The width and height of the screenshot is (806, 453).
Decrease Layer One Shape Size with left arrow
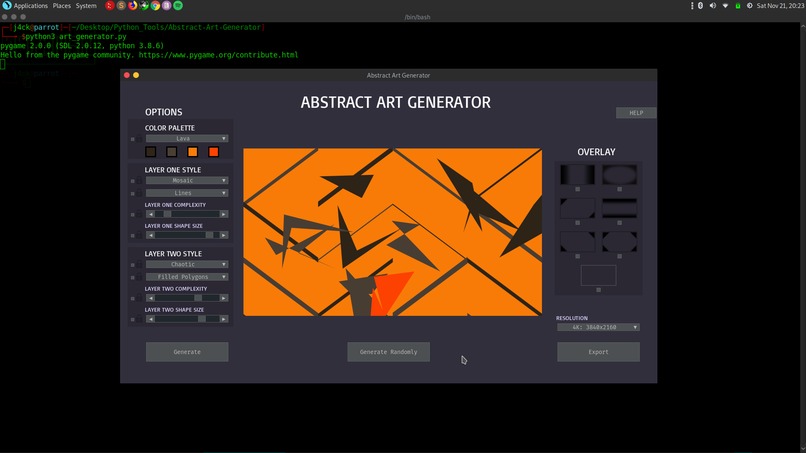point(151,235)
